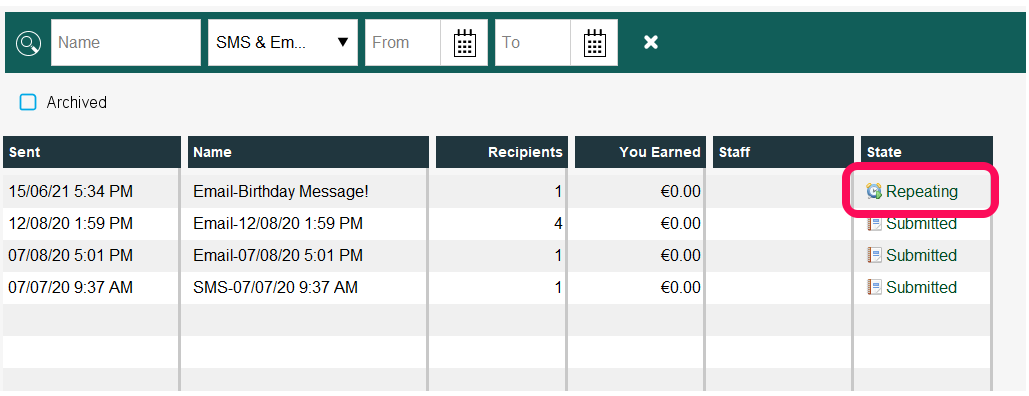The image size is (1029, 396).
Task: Click the dropdown arrow beside SMS & Em...
Action: pyautogui.click(x=342, y=43)
